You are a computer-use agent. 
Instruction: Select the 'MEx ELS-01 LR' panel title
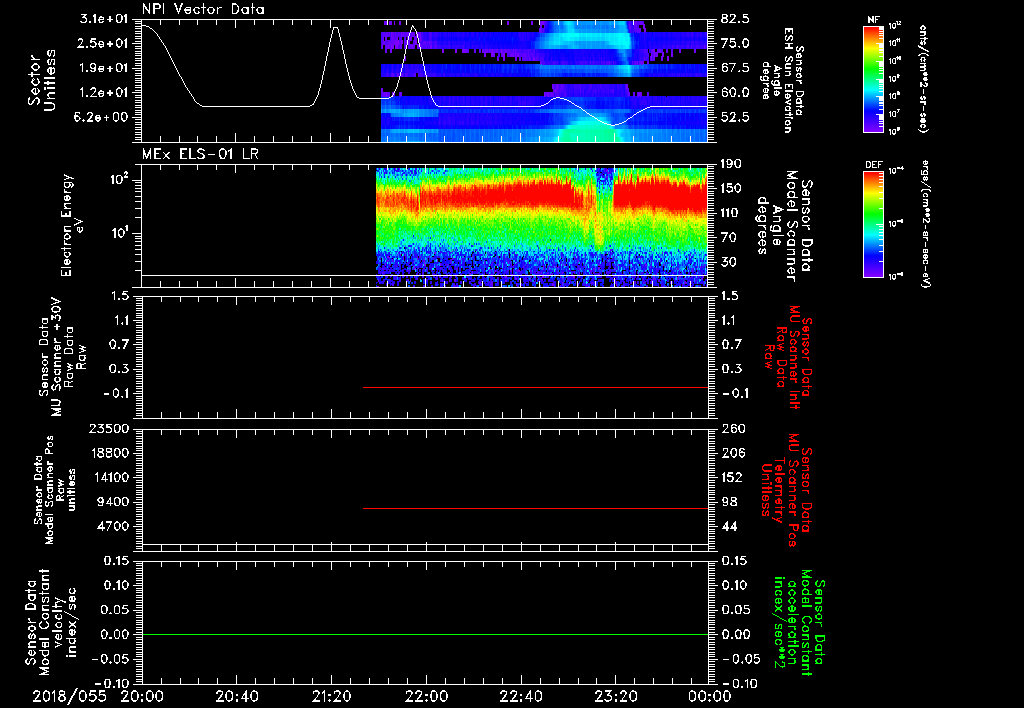tap(200, 154)
